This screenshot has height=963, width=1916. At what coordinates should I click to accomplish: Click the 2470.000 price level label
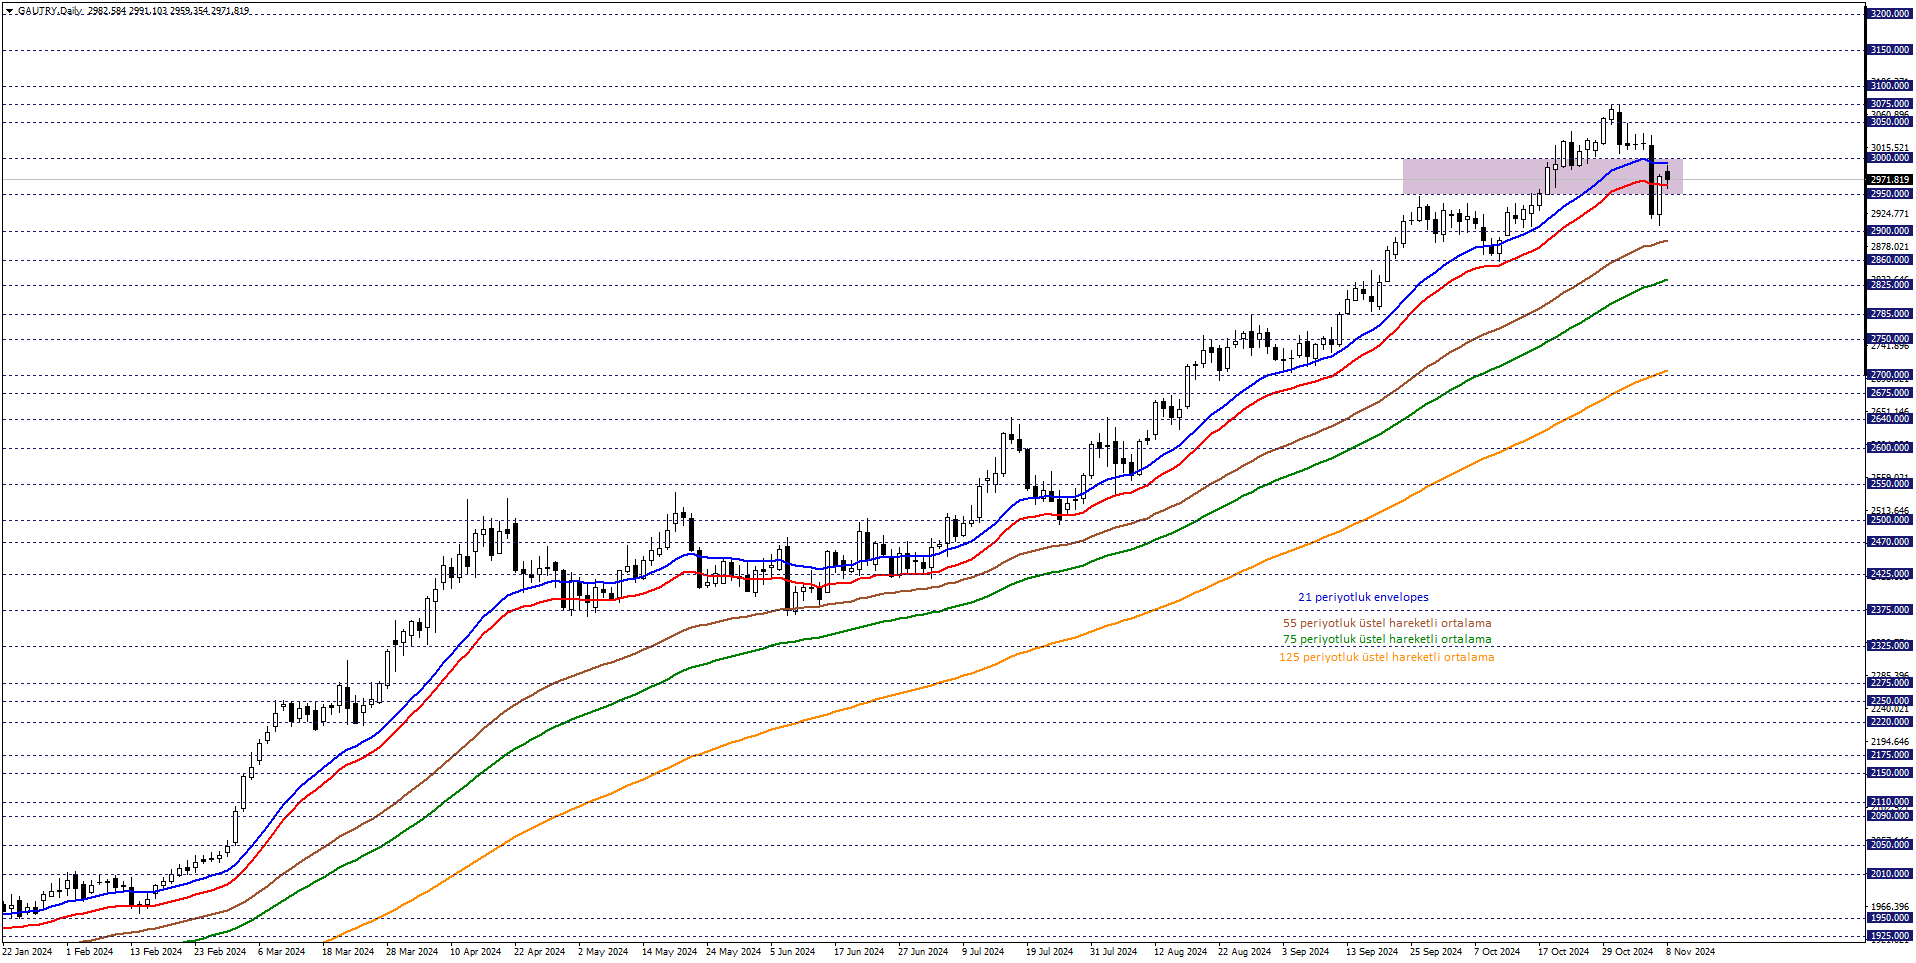point(1890,542)
